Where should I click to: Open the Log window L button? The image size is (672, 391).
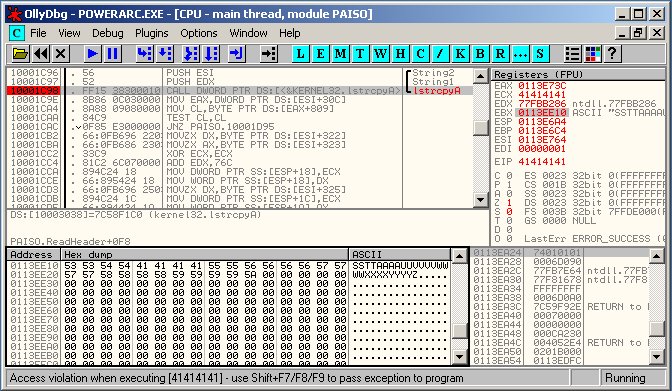[x=300, y=54]
